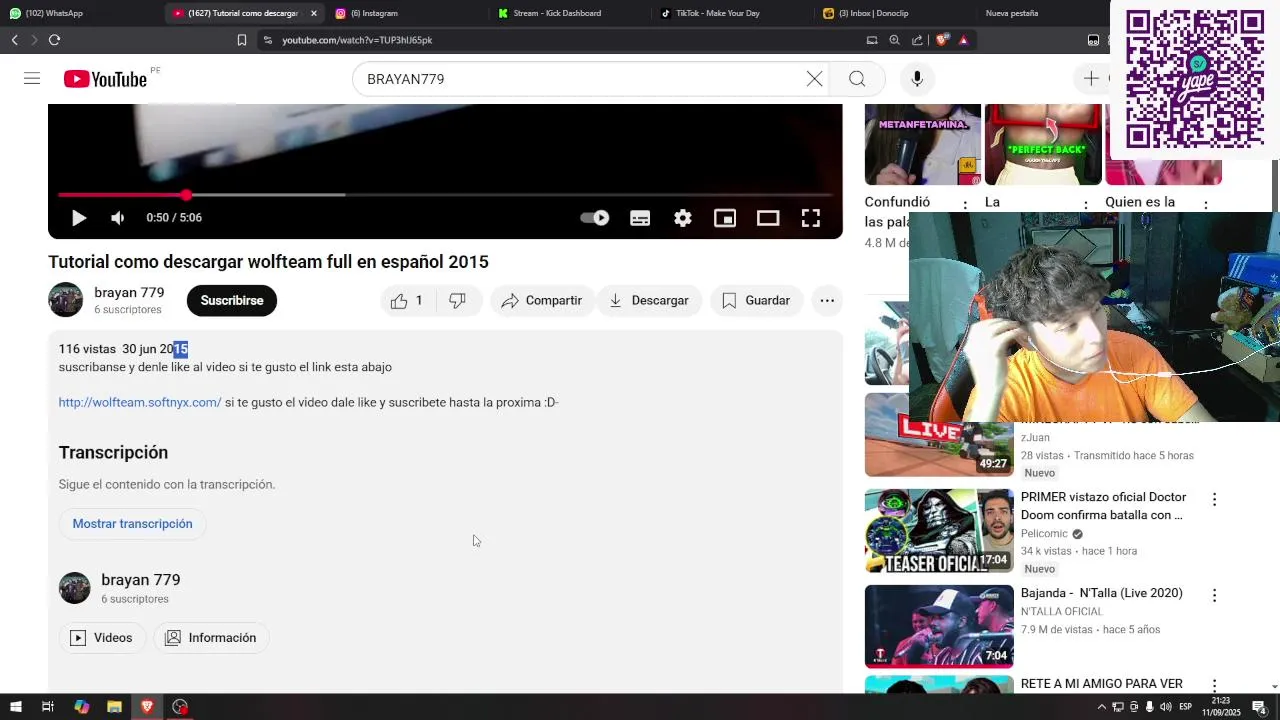Close the YouTube tutorial tab
Viewport: 1280px width, 720px height.
tap(314, 13)
